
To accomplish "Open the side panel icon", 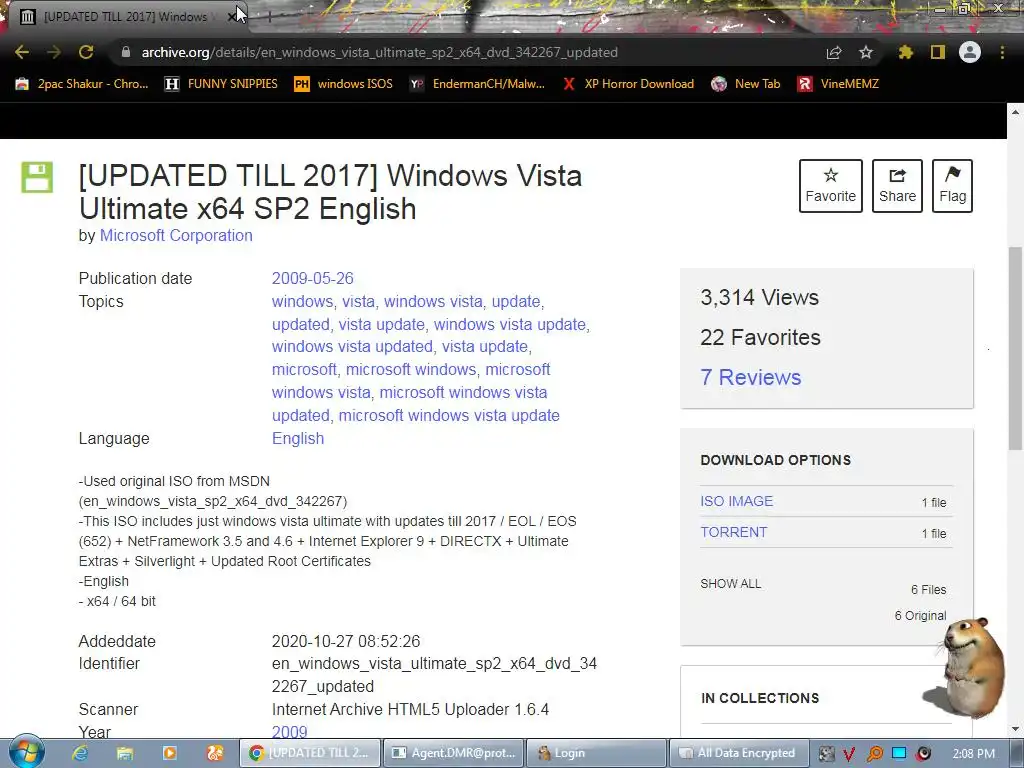I will coord(938,52).
